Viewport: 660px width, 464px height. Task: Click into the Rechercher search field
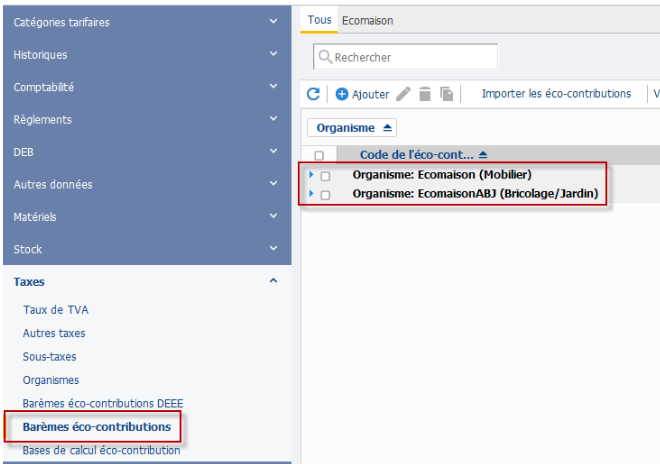(405, 56)
